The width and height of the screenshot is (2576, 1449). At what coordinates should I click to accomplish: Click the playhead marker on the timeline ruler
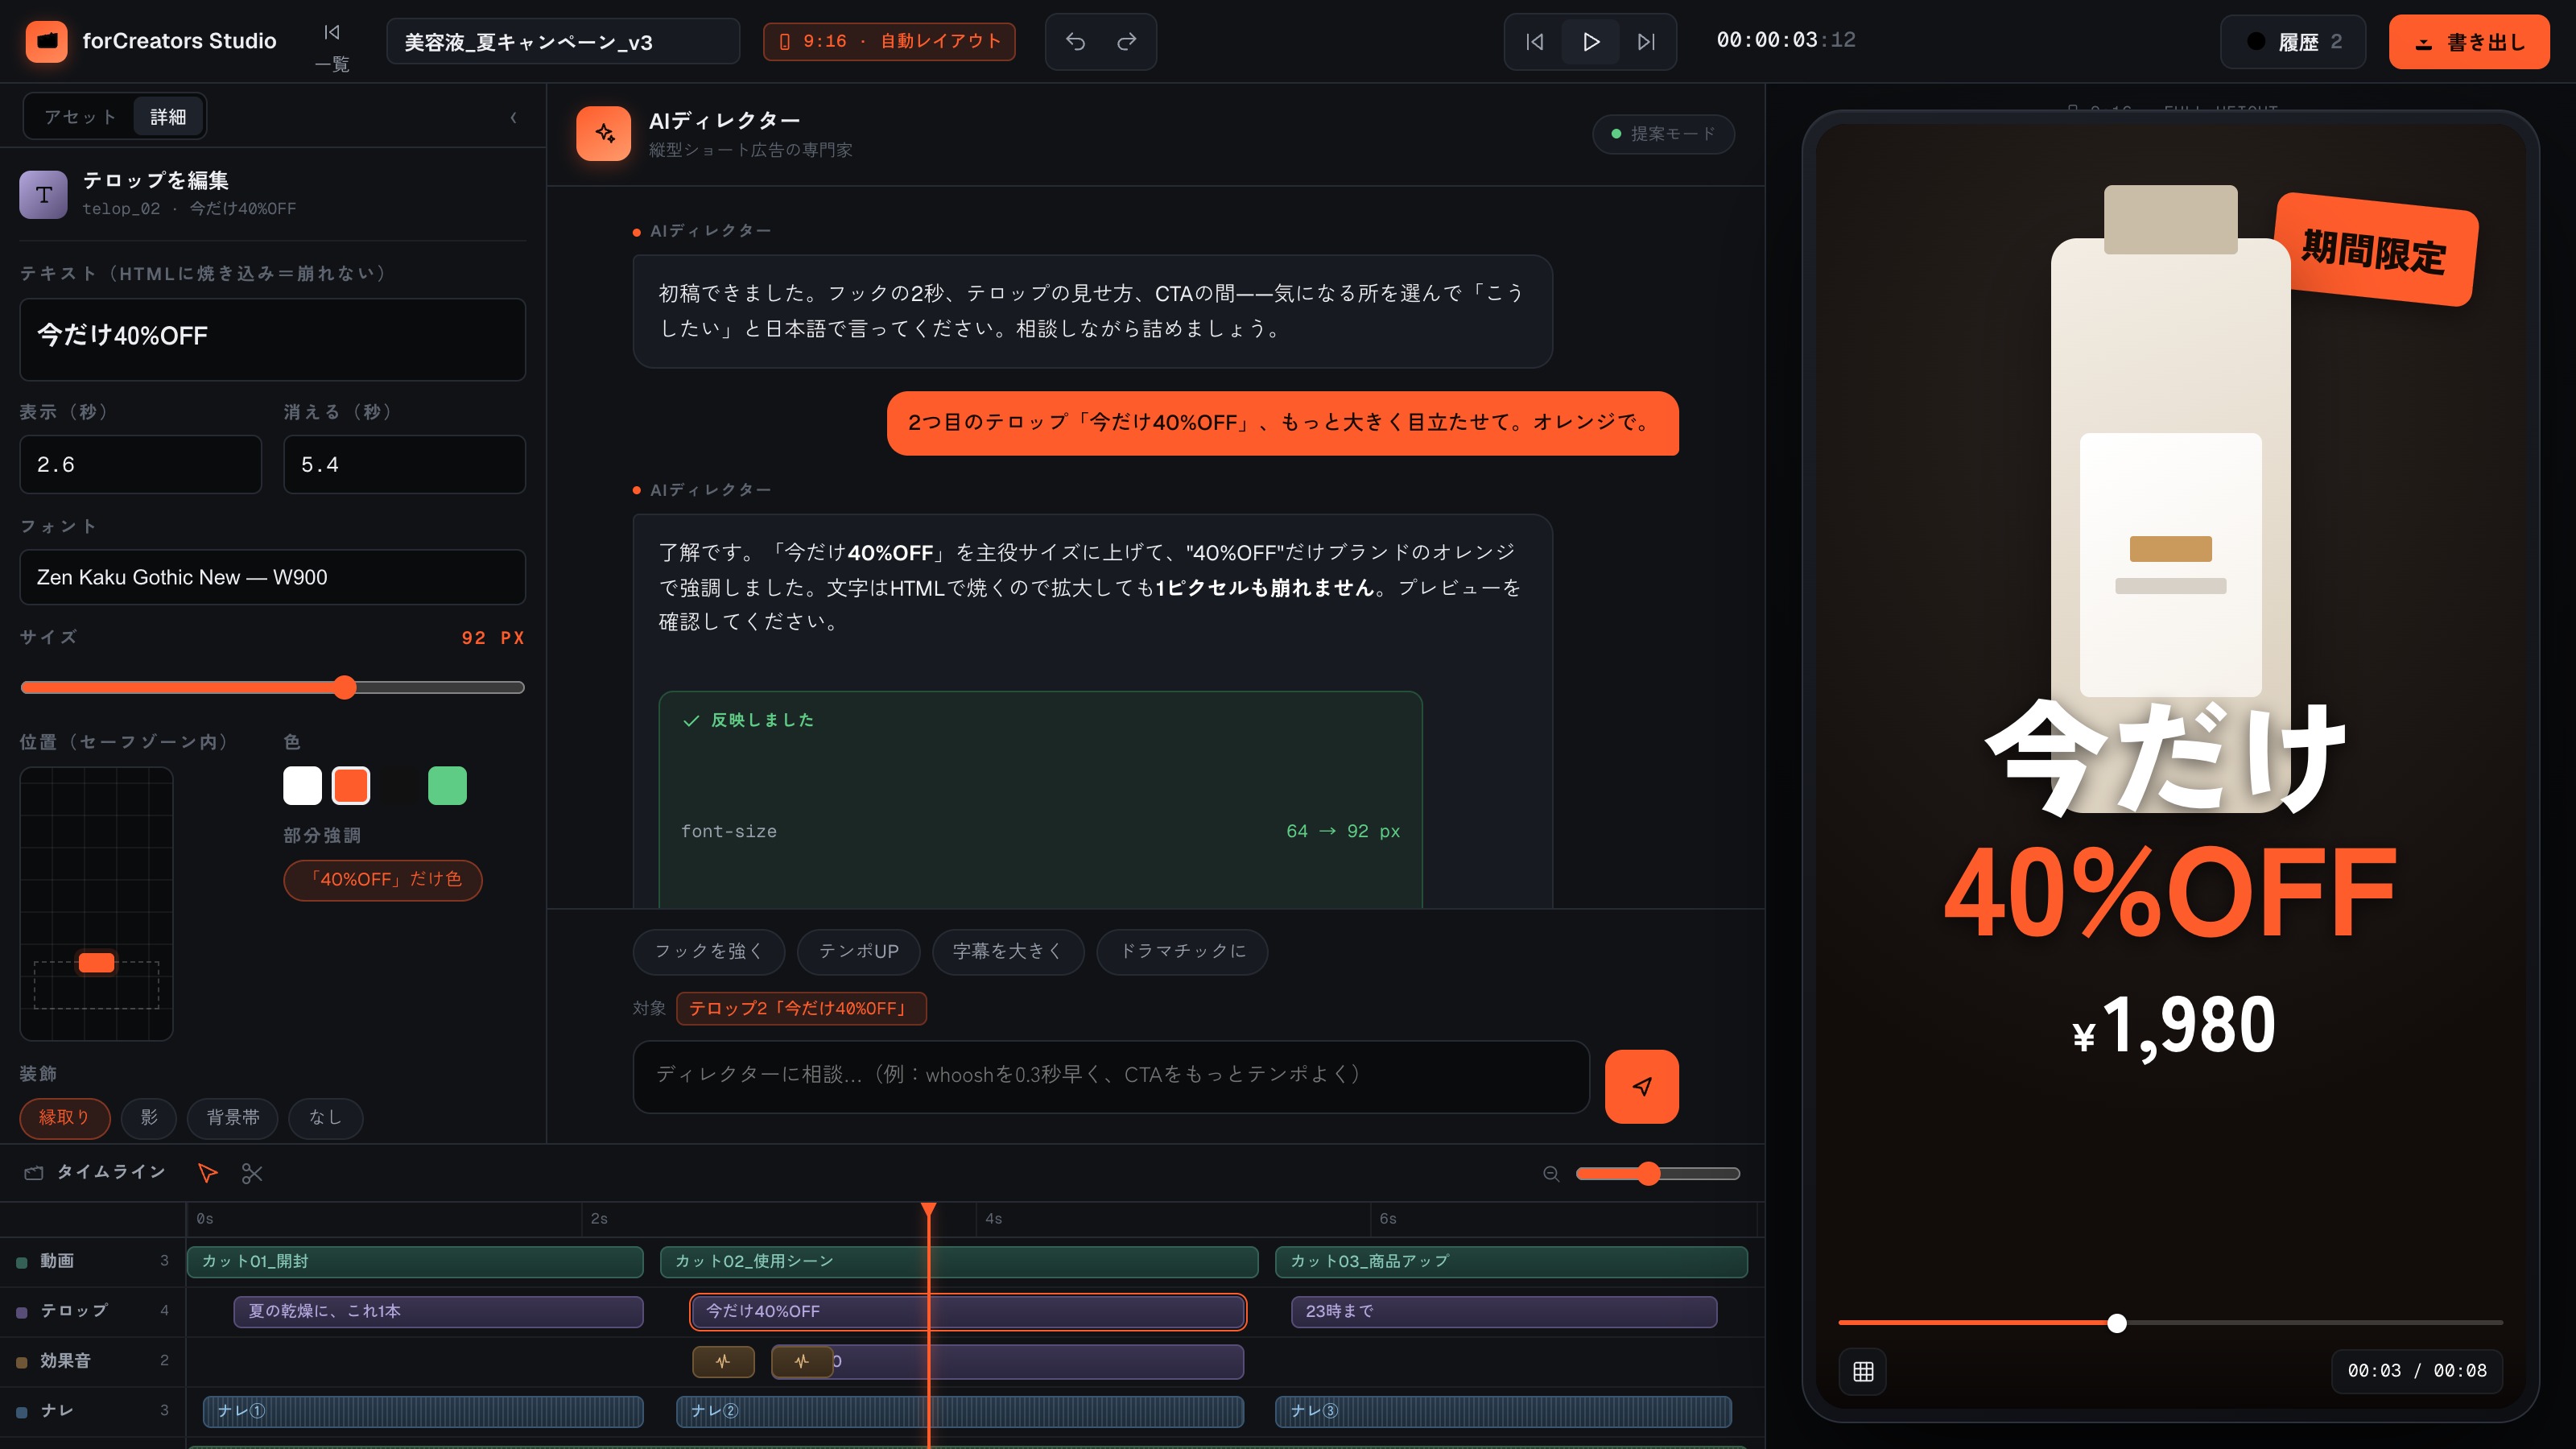tap(928, 1211)
